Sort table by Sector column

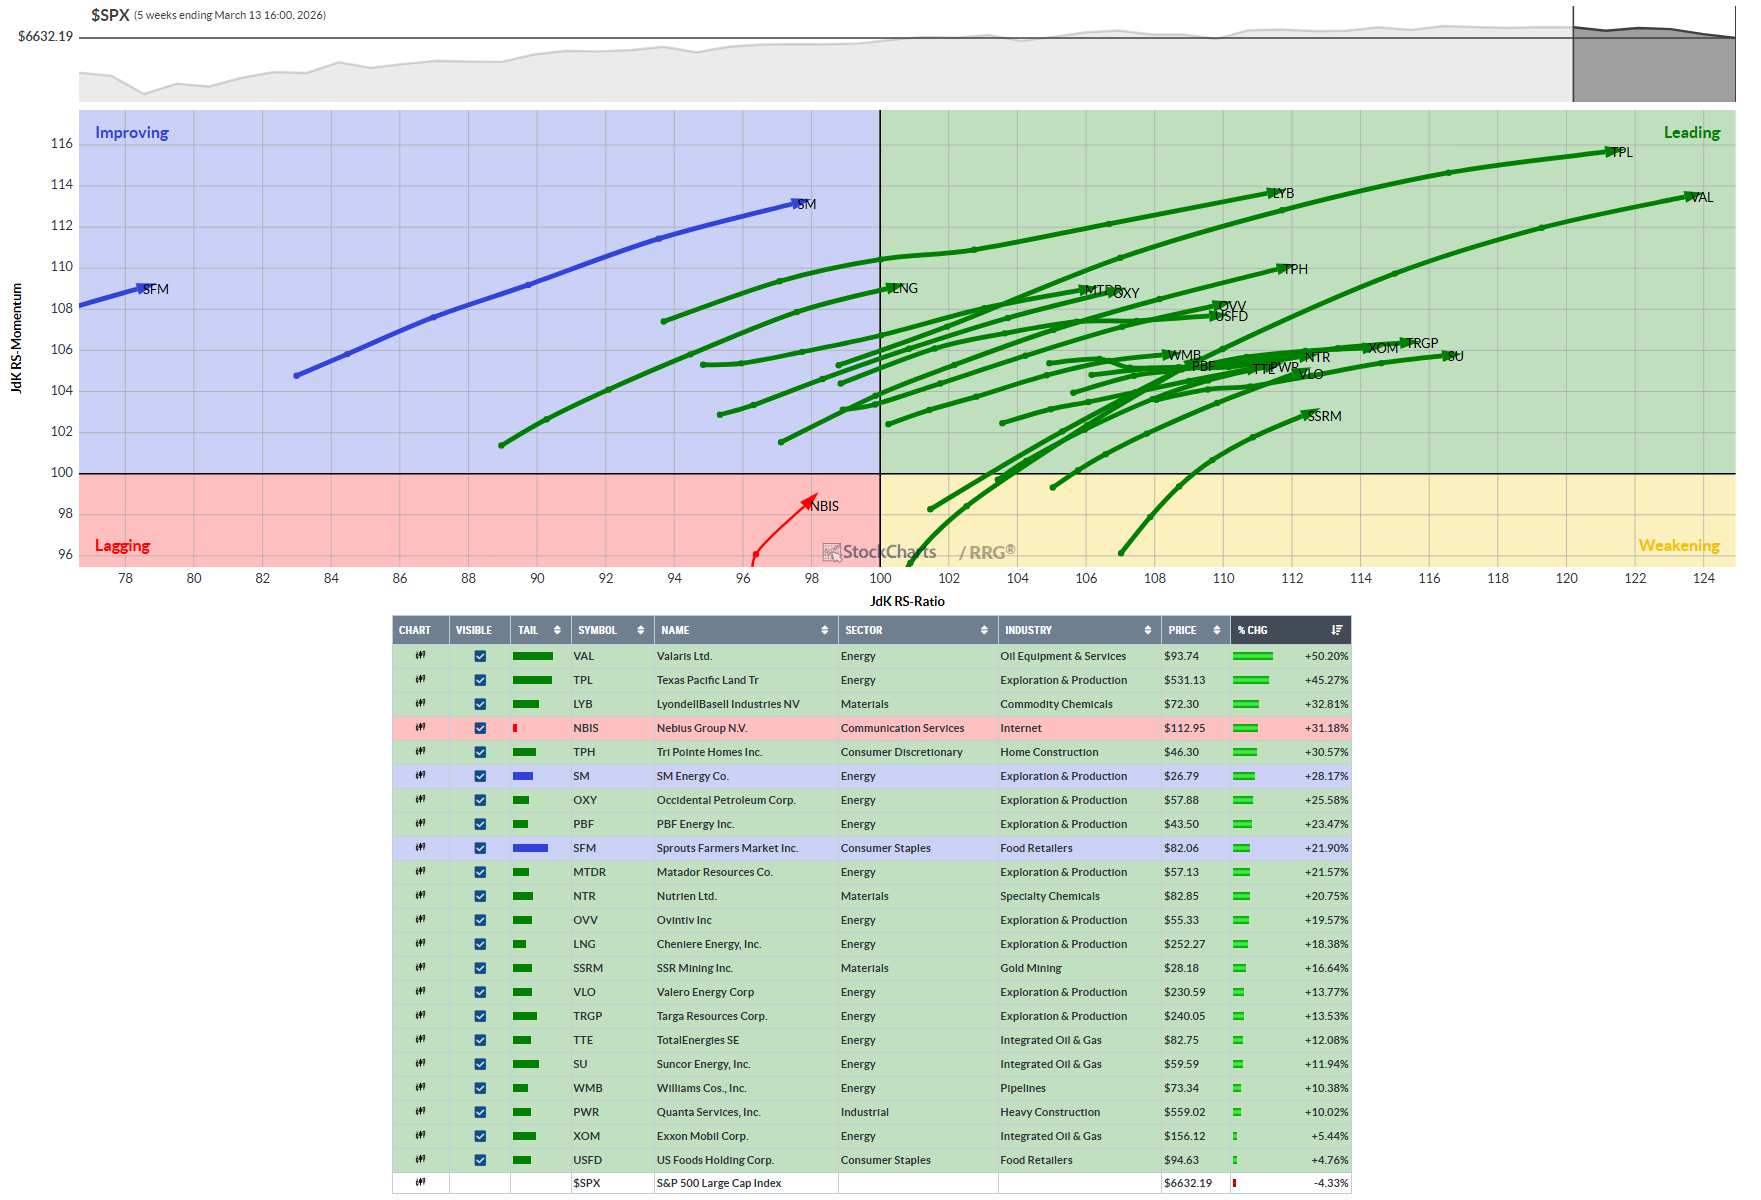coord(917,630)
